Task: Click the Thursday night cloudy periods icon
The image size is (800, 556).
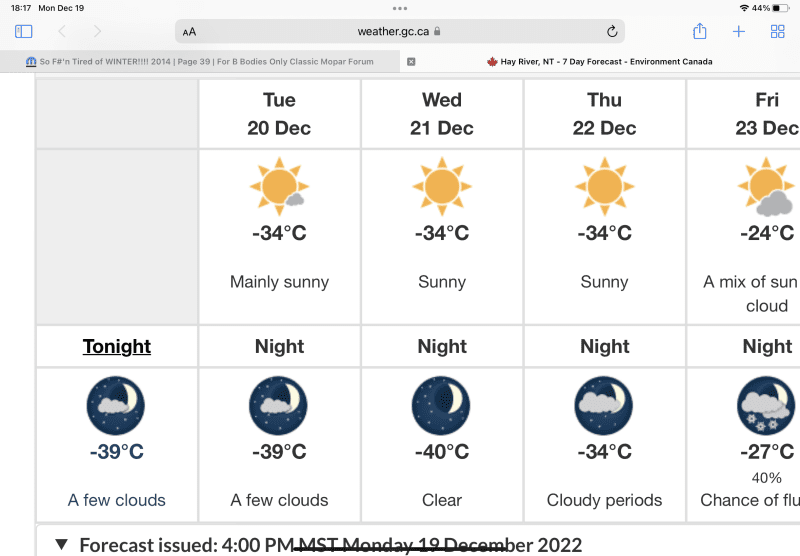Action: pos(604,406)
